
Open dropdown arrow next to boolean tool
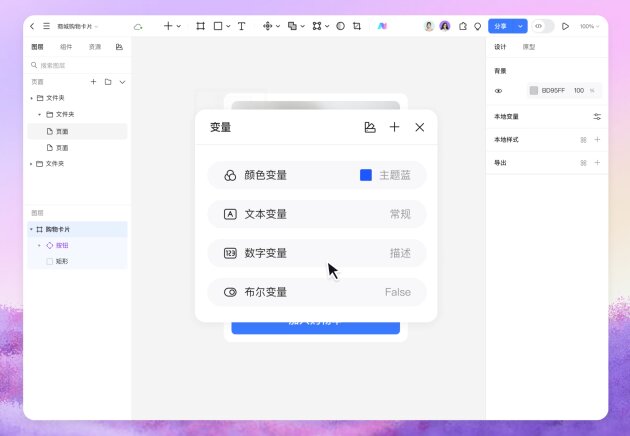tap(303, 27)
